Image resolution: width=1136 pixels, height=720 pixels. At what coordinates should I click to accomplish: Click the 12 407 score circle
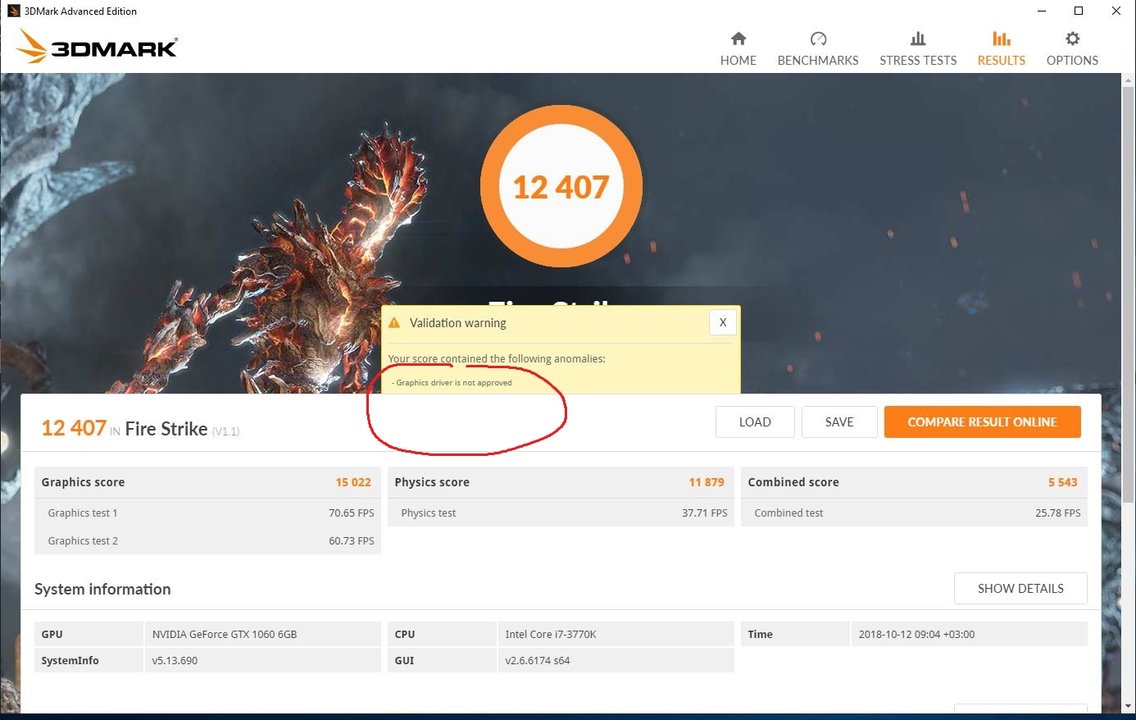(561, 187)
